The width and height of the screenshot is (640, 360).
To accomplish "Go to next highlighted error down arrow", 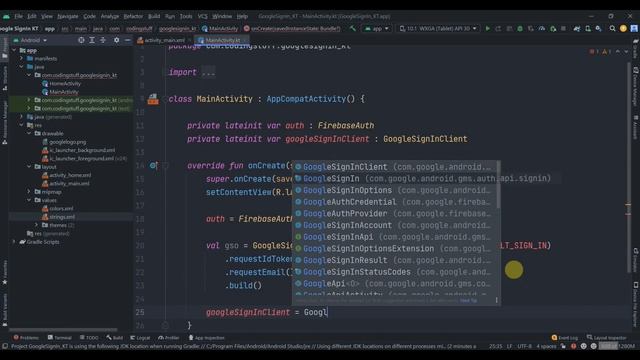I will coord(626,51).
